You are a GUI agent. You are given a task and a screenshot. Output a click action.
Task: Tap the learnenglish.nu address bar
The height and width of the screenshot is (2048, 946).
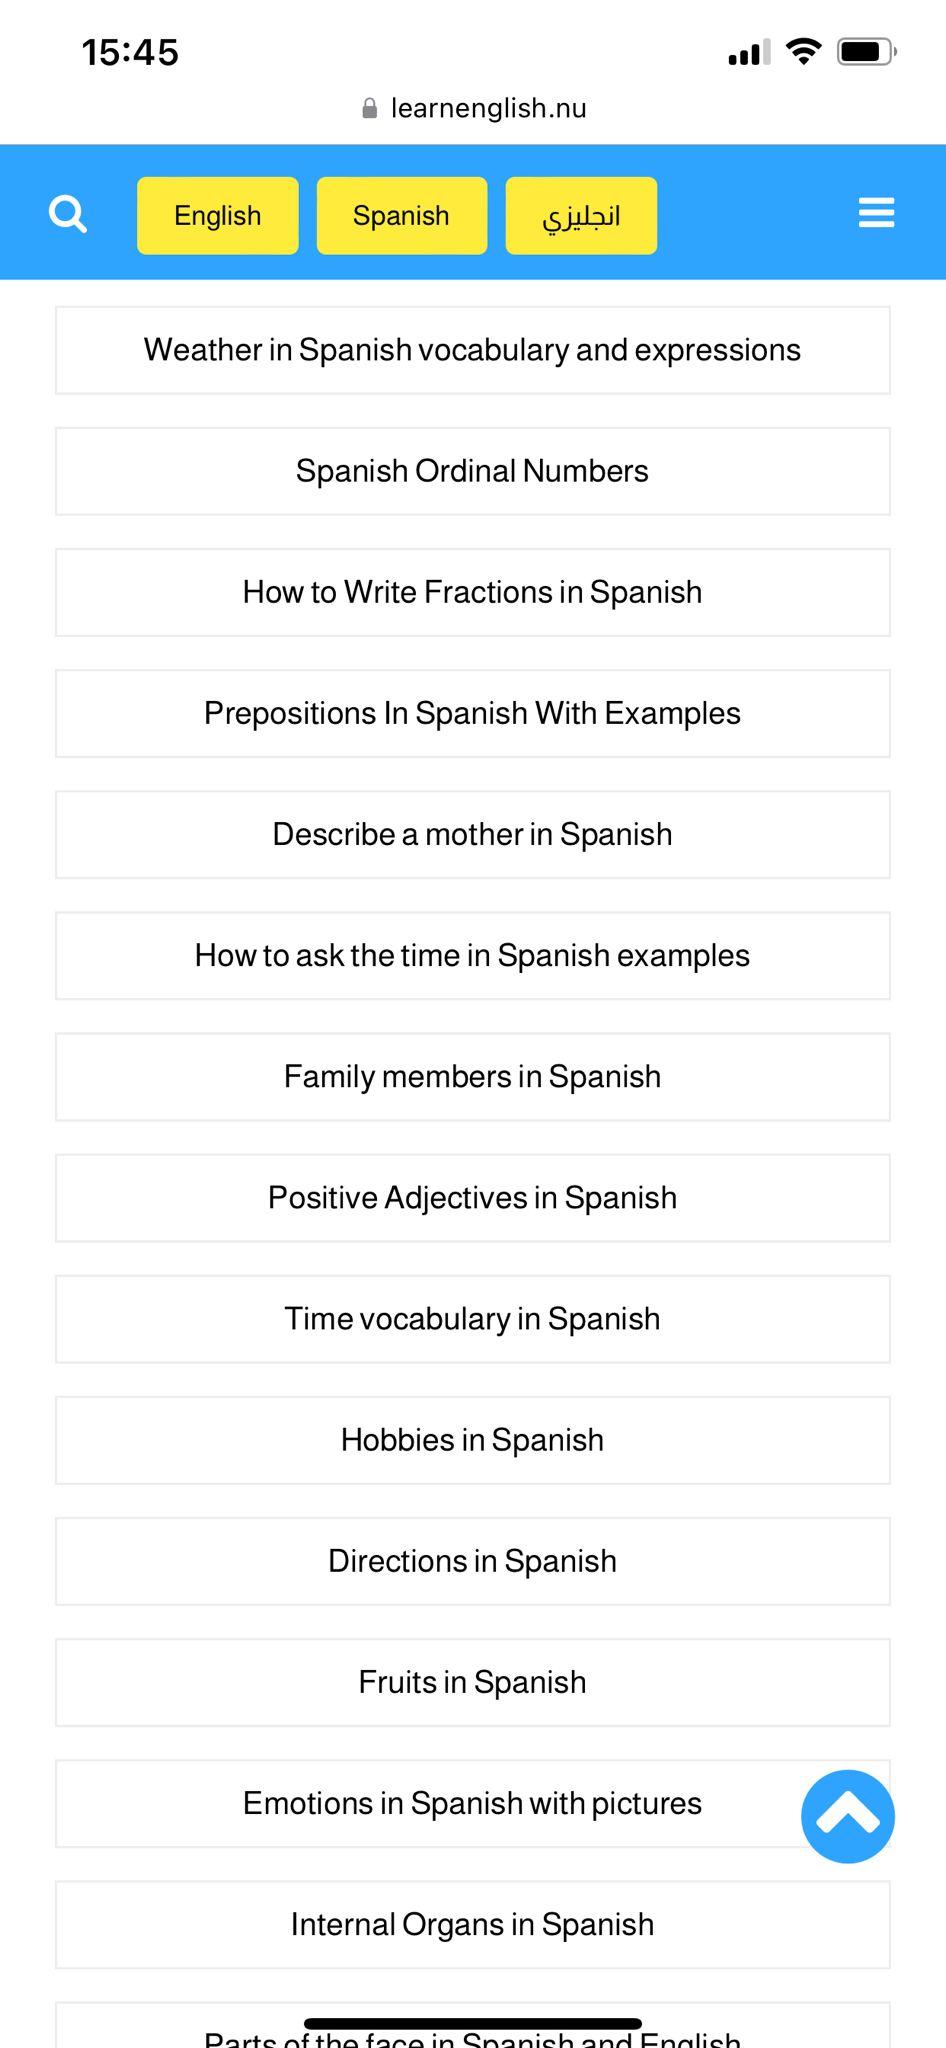pyautogui.click(x=473, y=108)
